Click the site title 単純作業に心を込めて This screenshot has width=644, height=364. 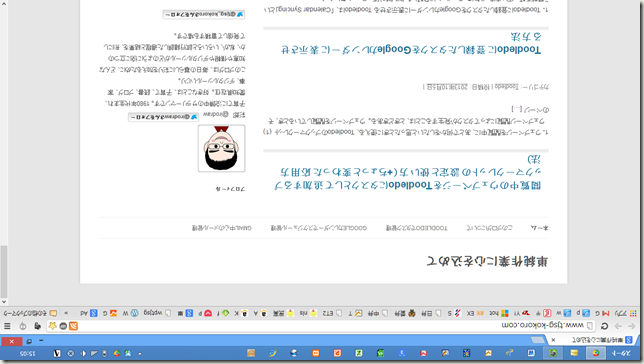click(487, 260)
